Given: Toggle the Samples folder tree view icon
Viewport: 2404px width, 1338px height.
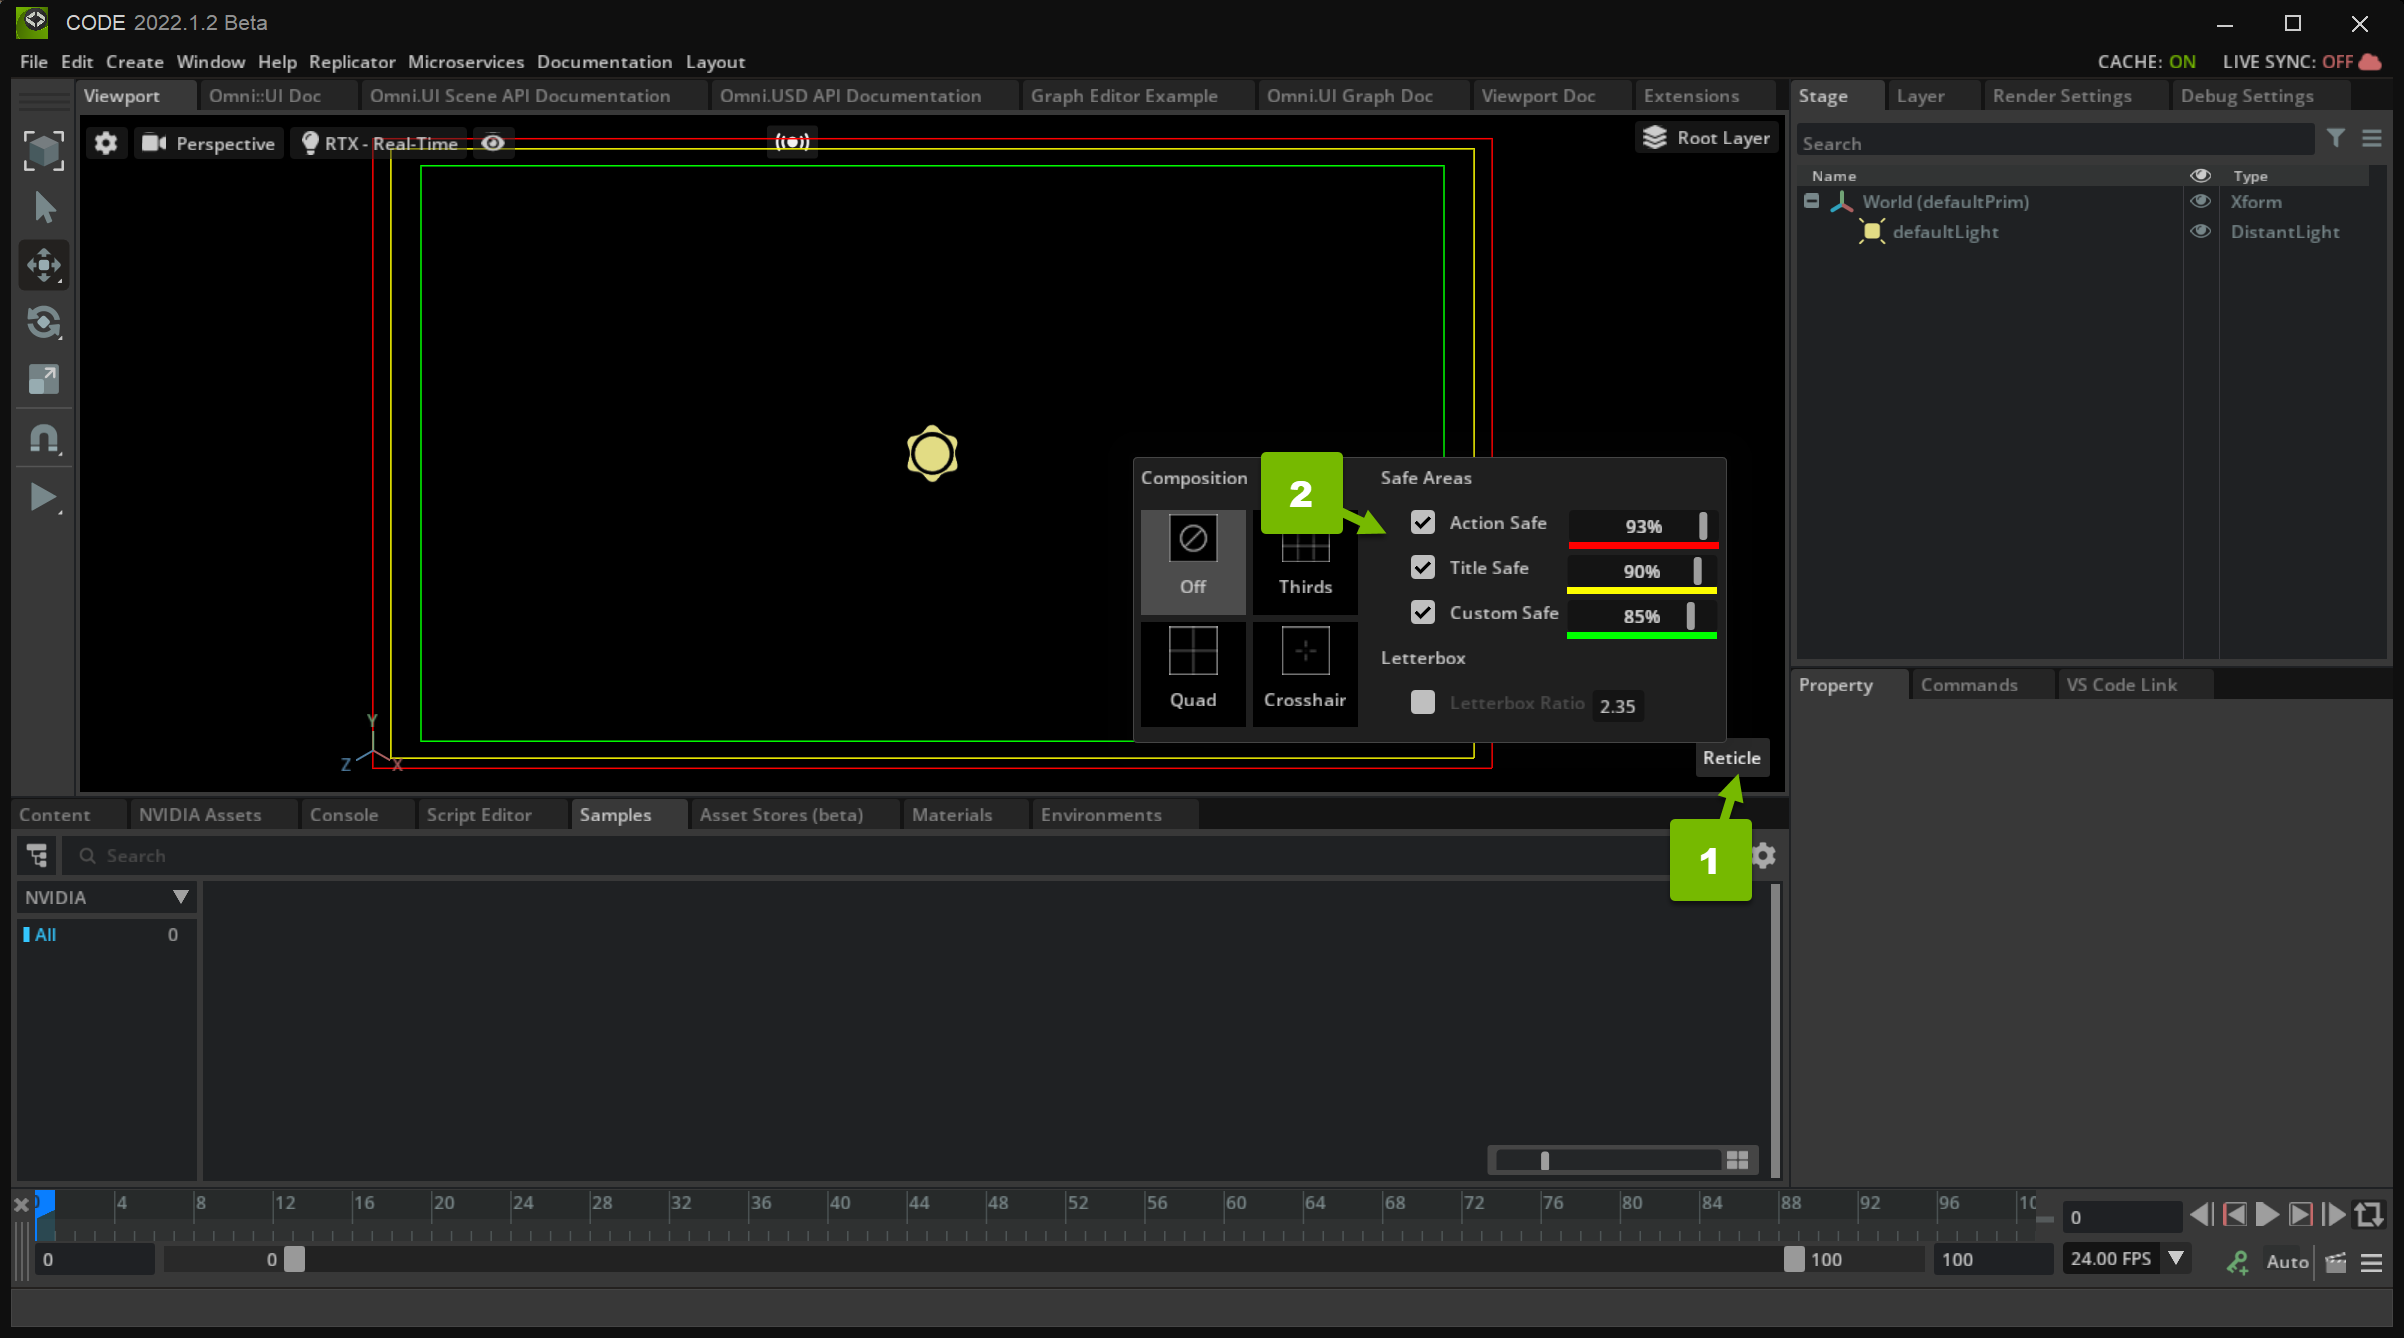Looking at the screenshot, I should point(38,856).
